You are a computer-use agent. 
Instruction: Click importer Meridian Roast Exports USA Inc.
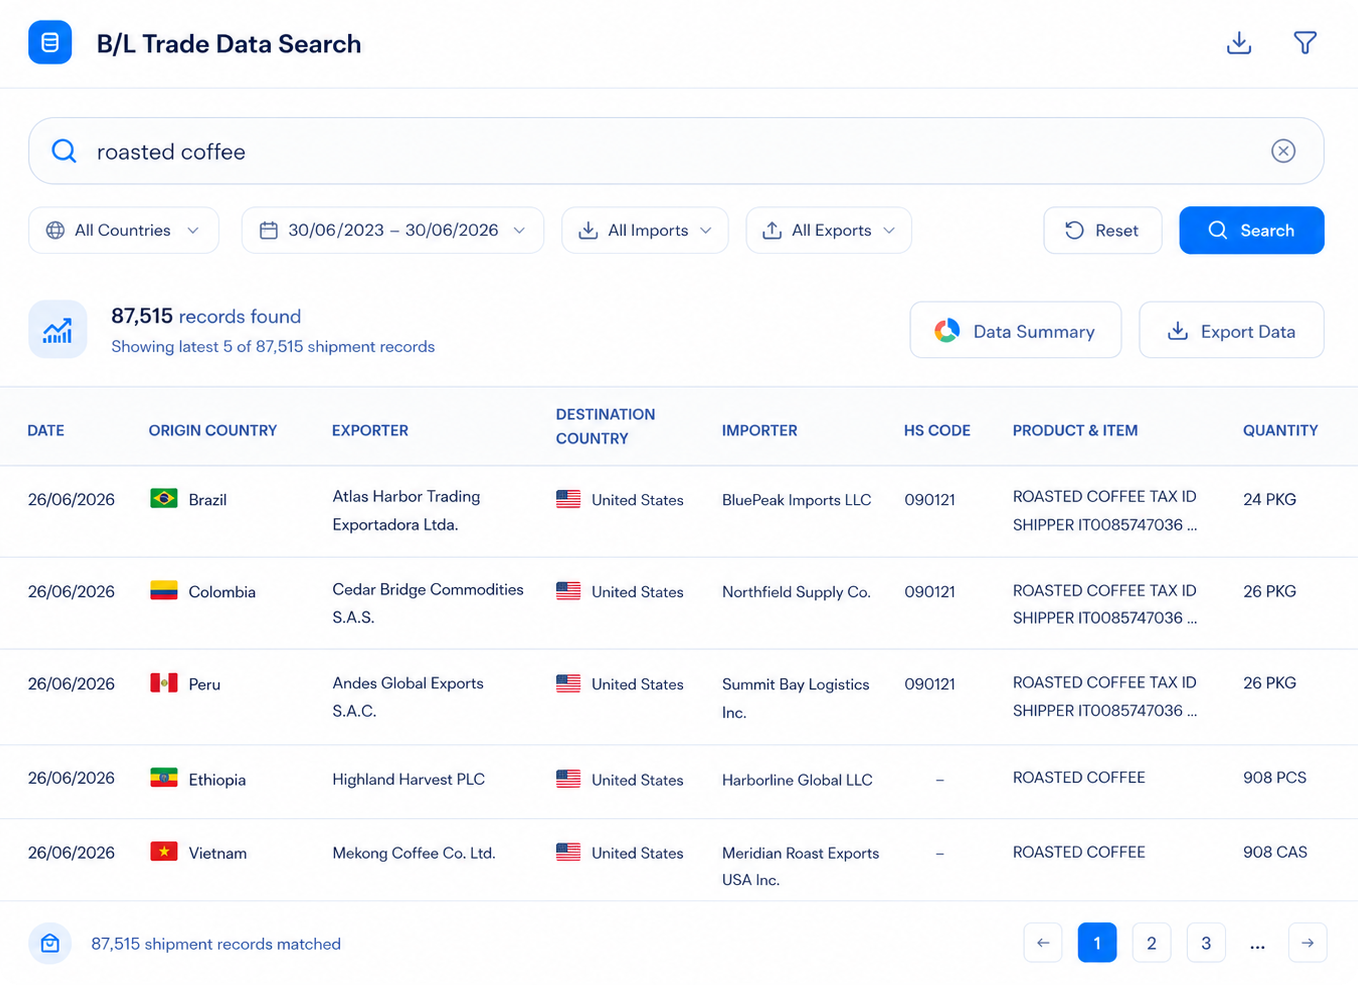[x=800, y=866]
